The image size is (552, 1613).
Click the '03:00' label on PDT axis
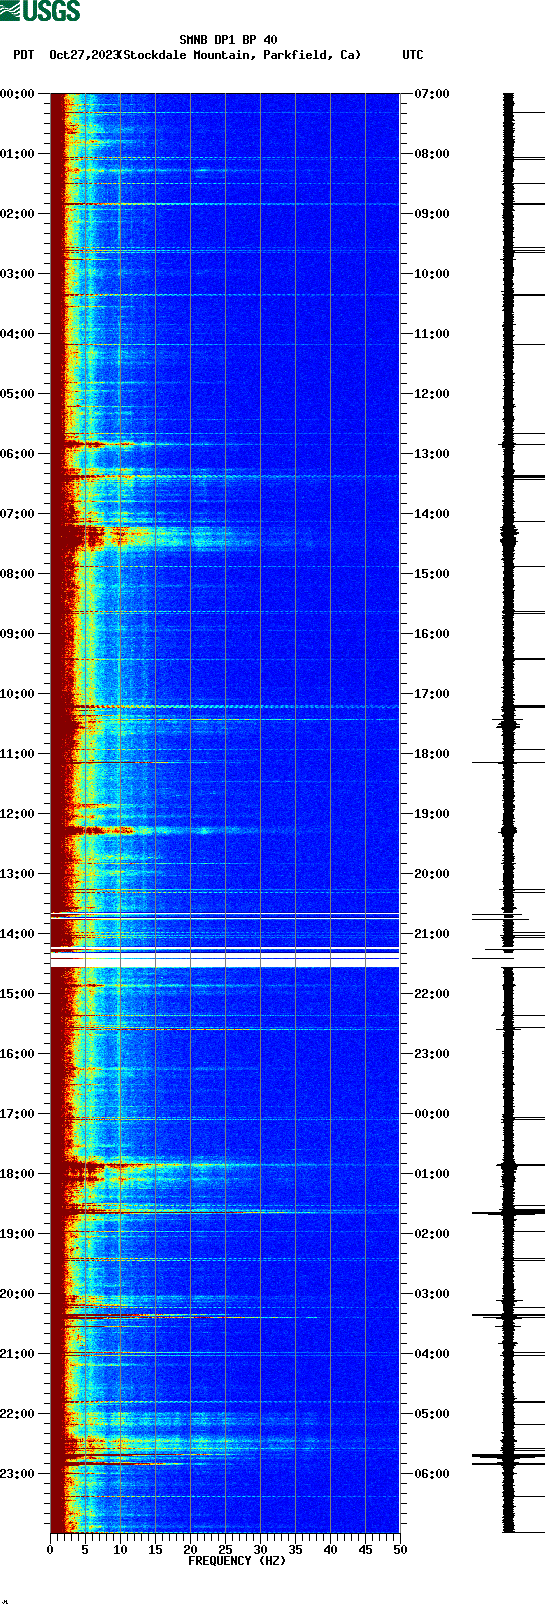[18, 274]
